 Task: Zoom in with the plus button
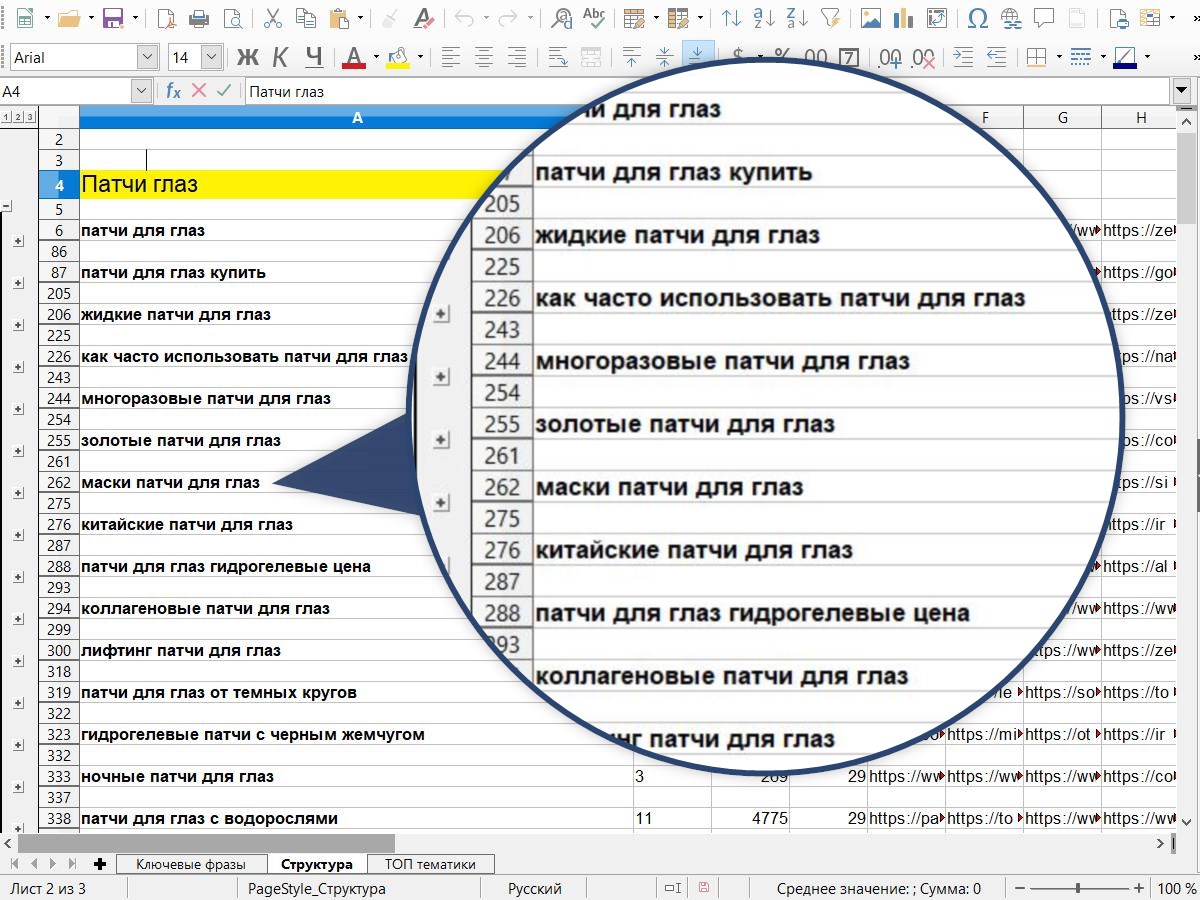tap(1139, 888)
